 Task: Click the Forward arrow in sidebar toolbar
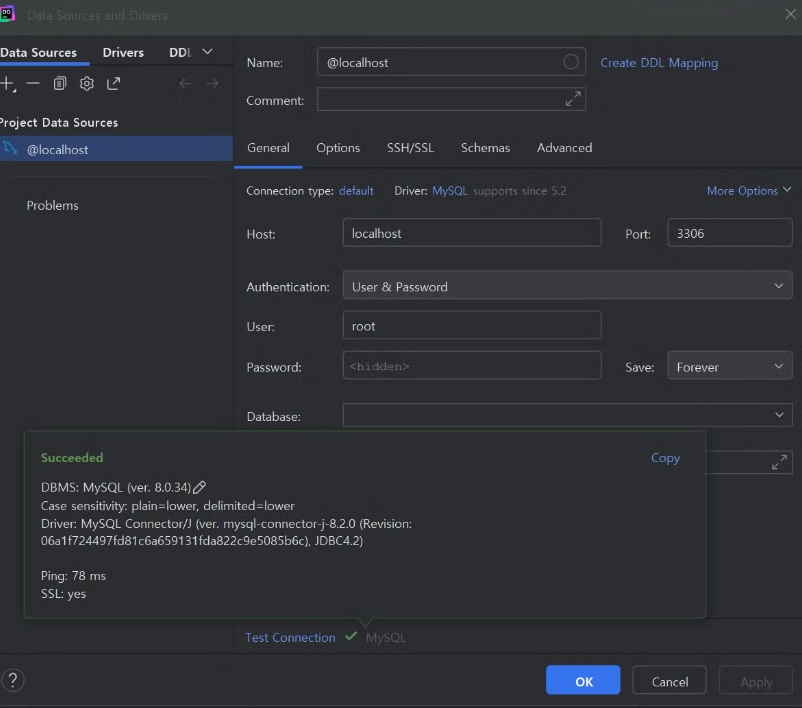(x=212, y=83)
